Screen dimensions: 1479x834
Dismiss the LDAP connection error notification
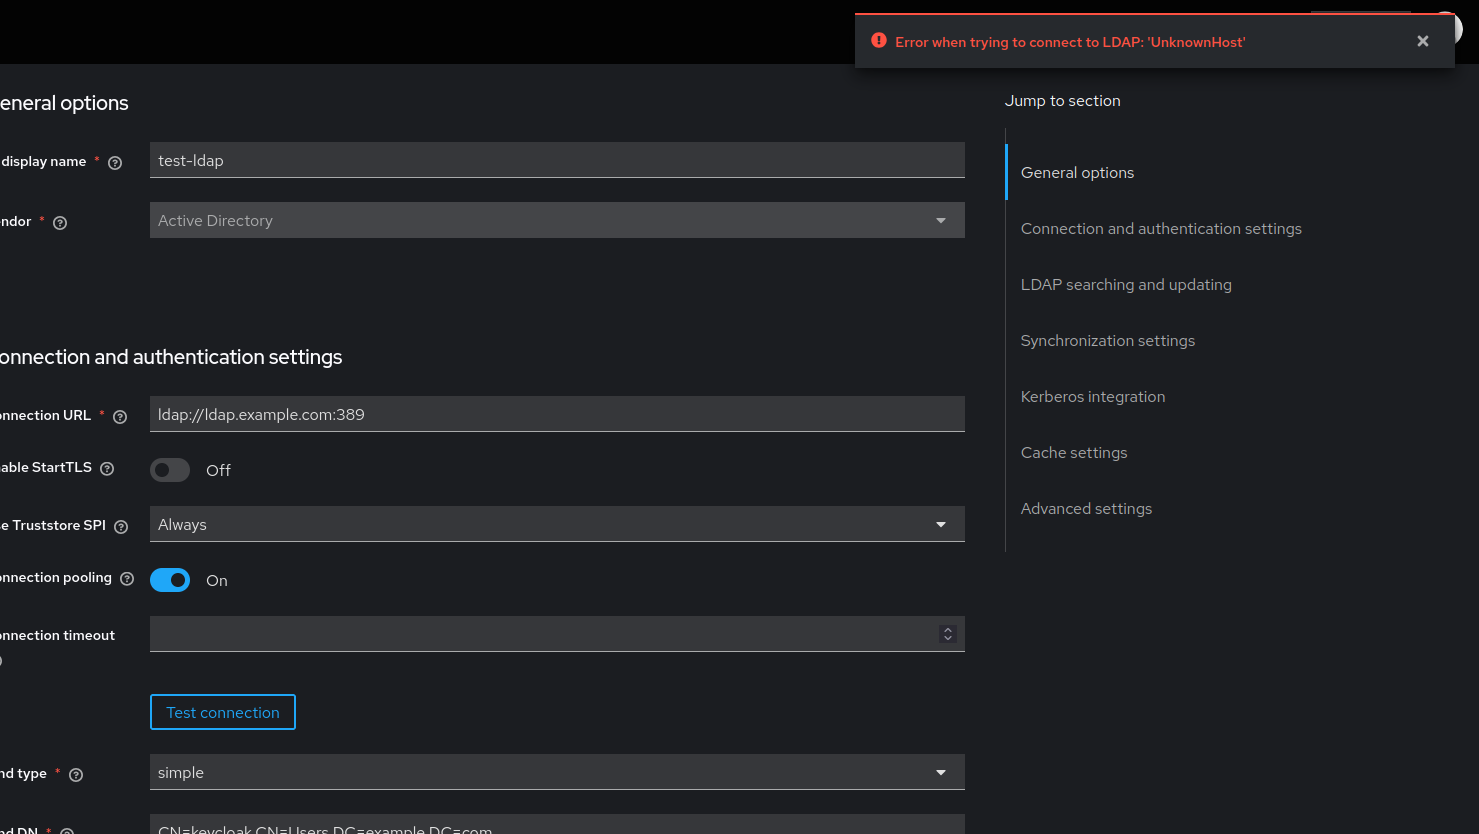[x=1422, y=41]
